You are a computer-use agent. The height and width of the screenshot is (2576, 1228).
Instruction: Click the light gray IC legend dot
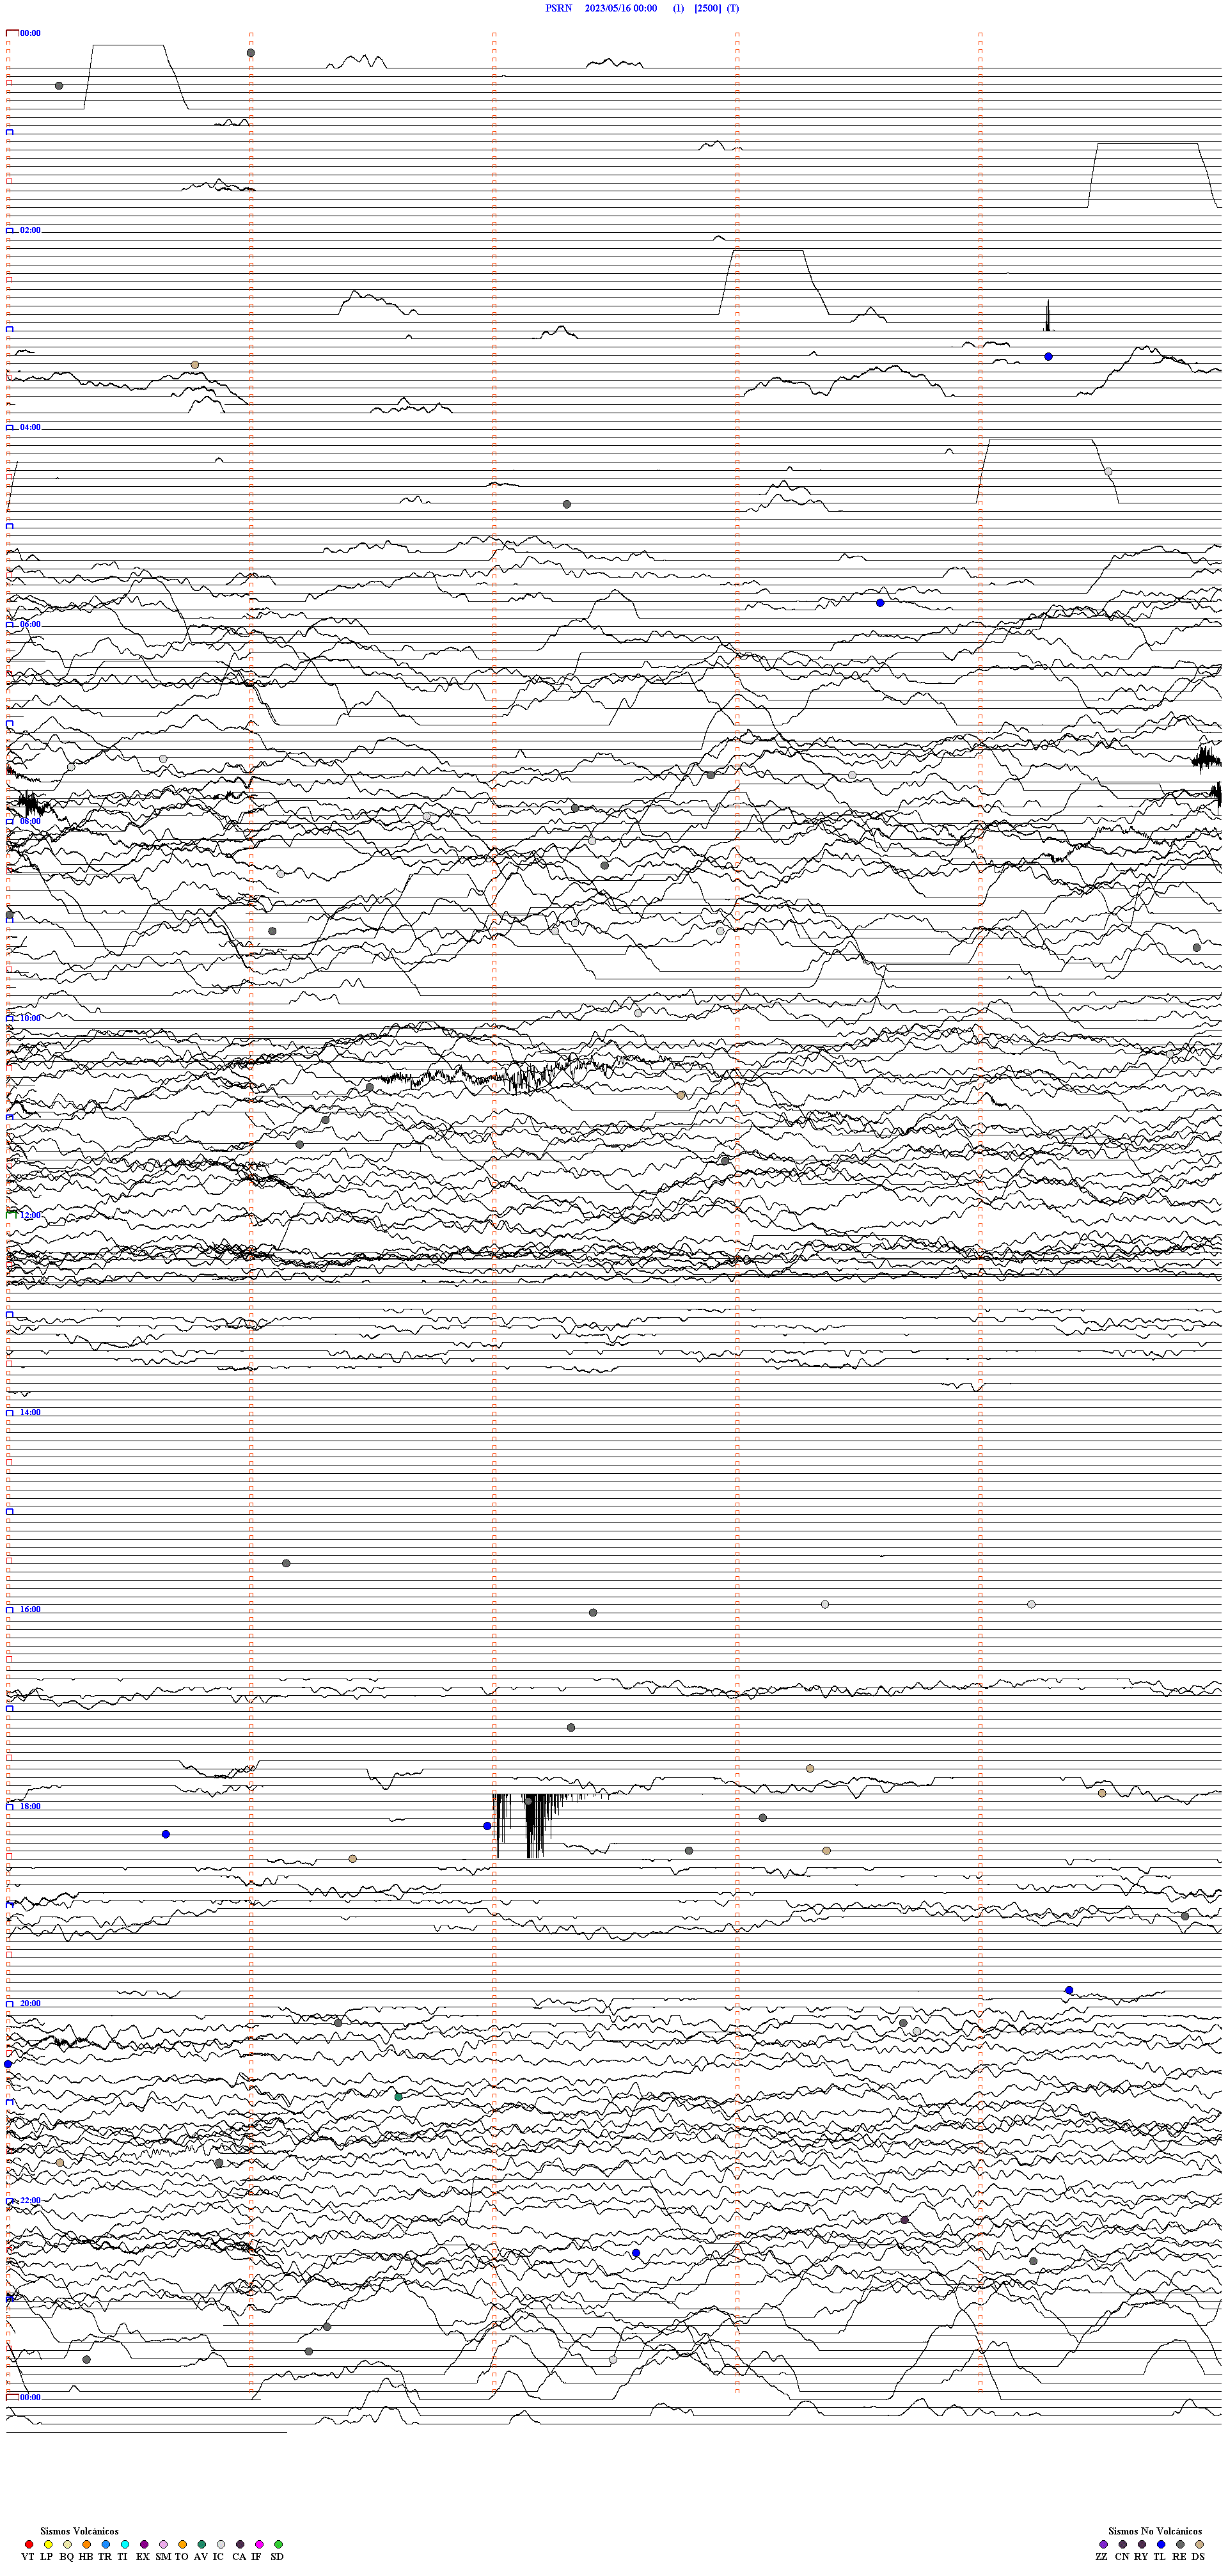221,2544
